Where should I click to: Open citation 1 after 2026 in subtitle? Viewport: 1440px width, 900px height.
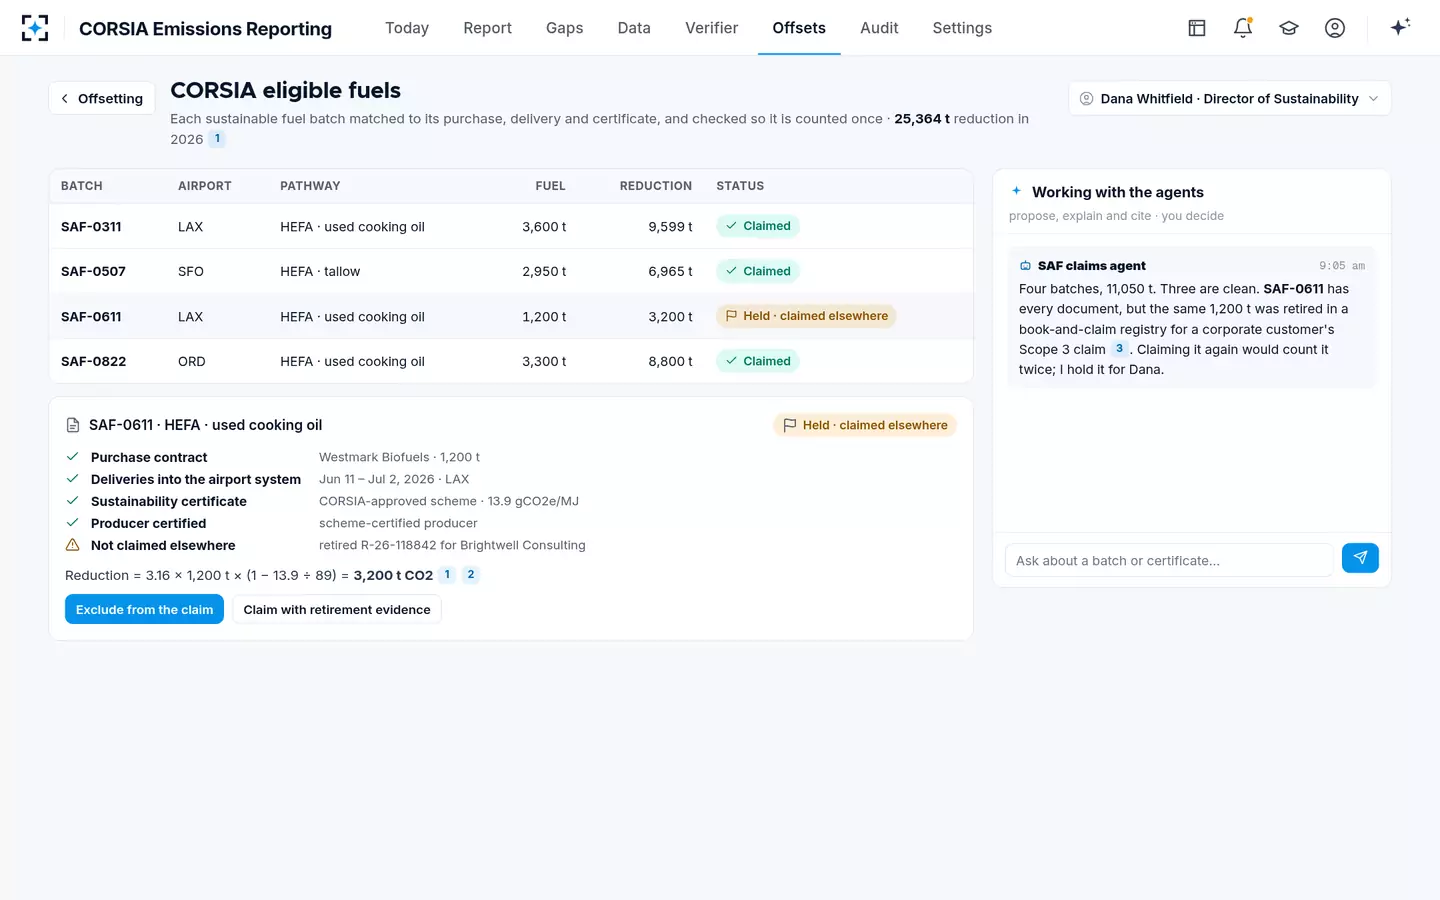[217, 139]
